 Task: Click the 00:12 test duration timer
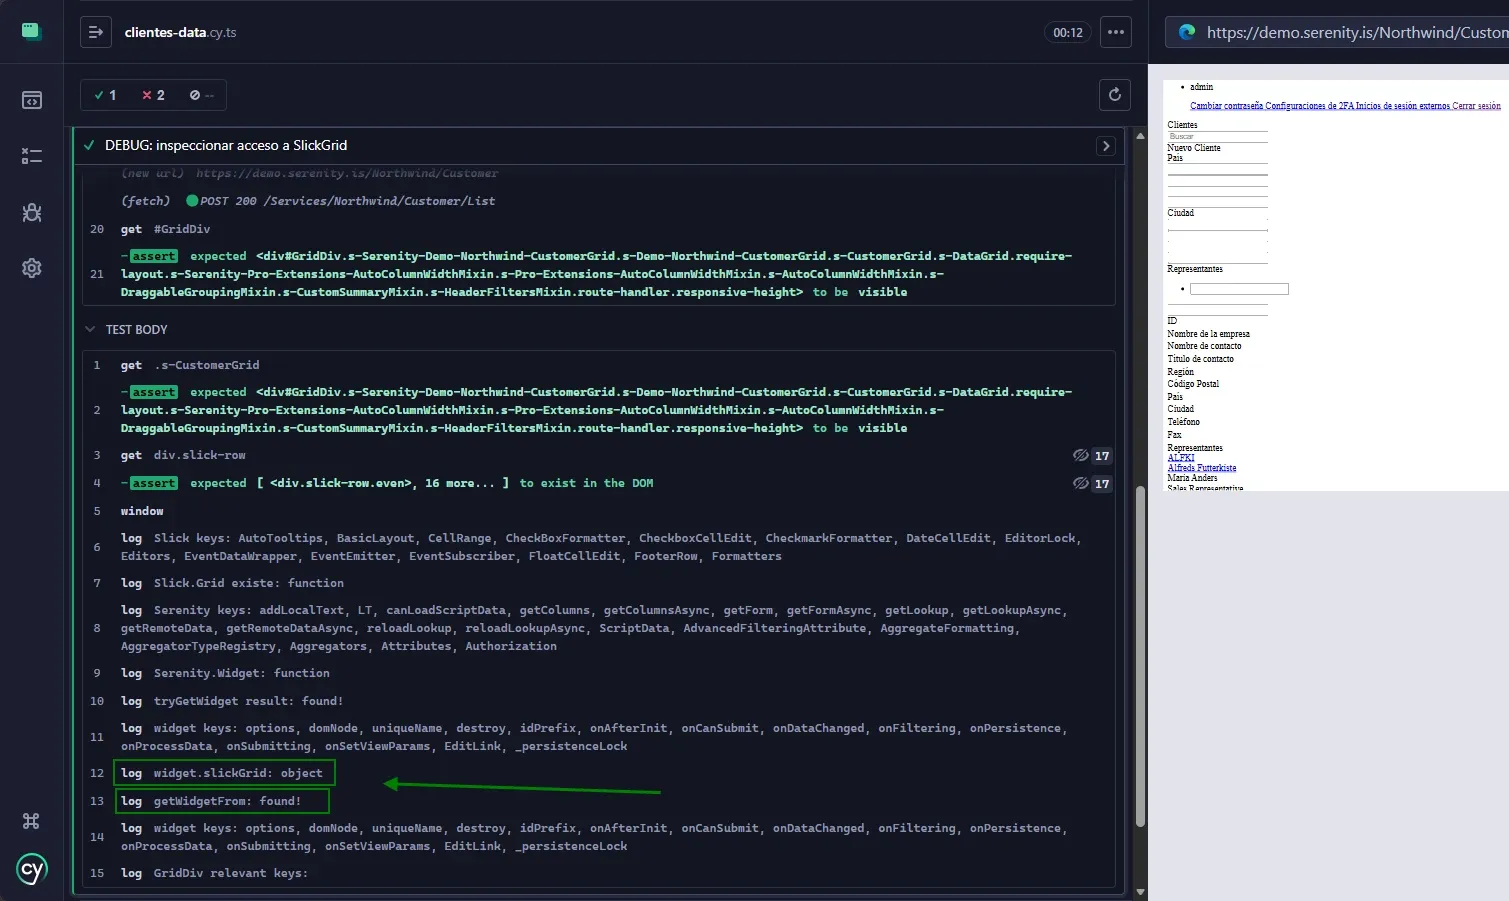point(1068,32)
